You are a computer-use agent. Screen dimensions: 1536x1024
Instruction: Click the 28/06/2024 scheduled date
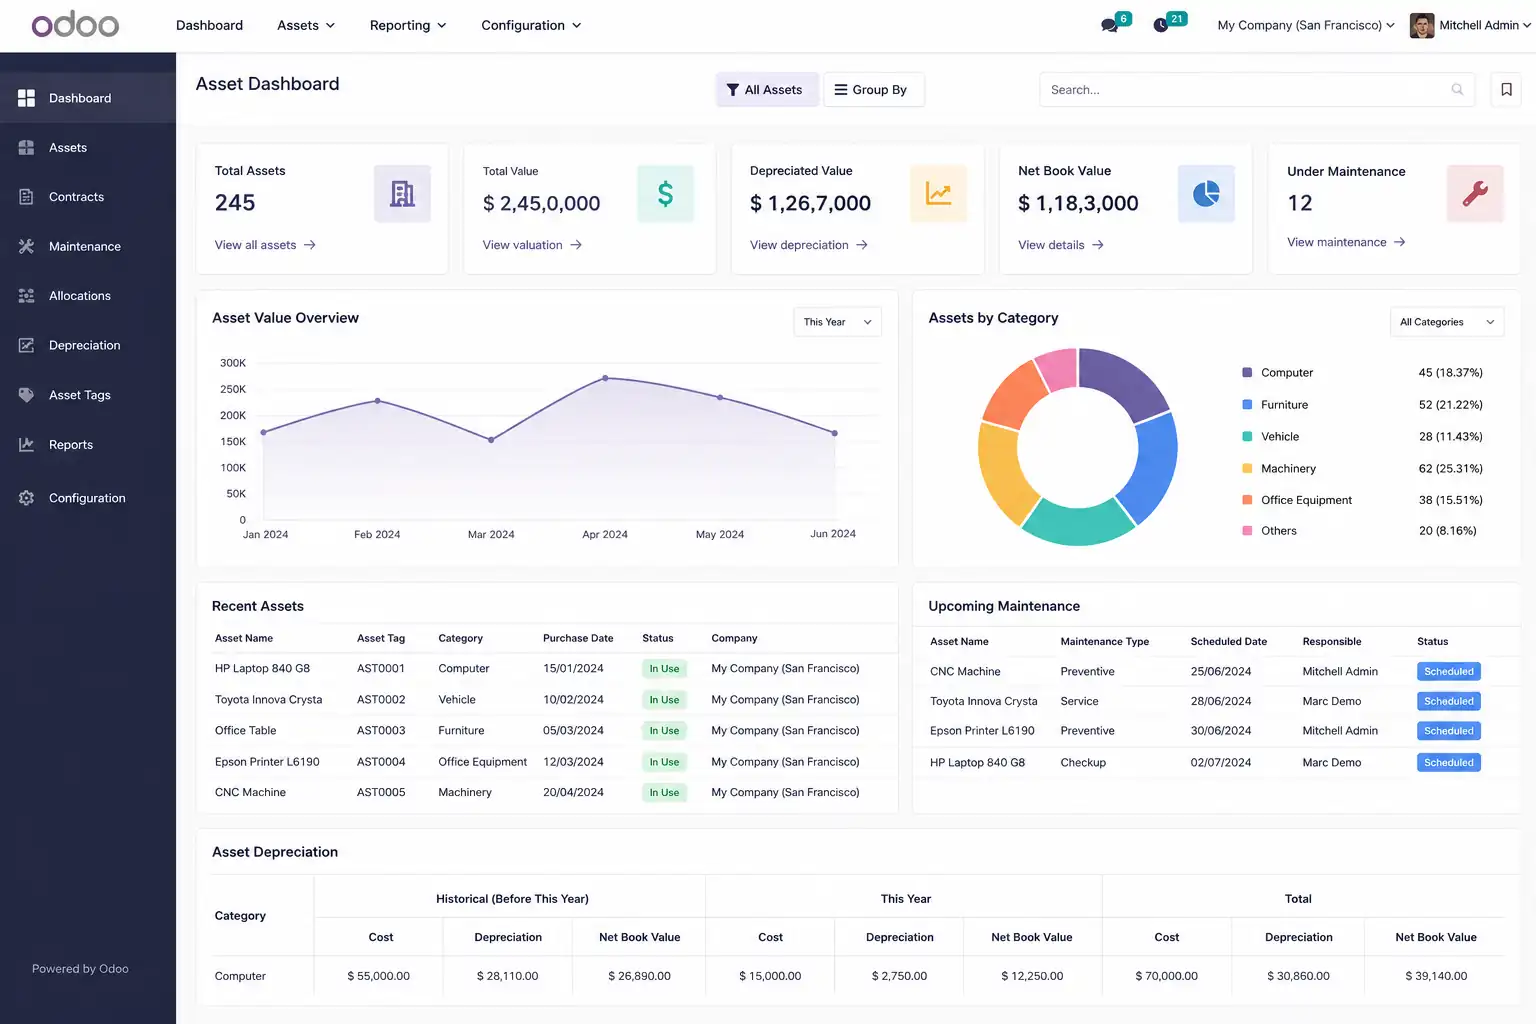pyautogui.click(x=1221, y=701)
